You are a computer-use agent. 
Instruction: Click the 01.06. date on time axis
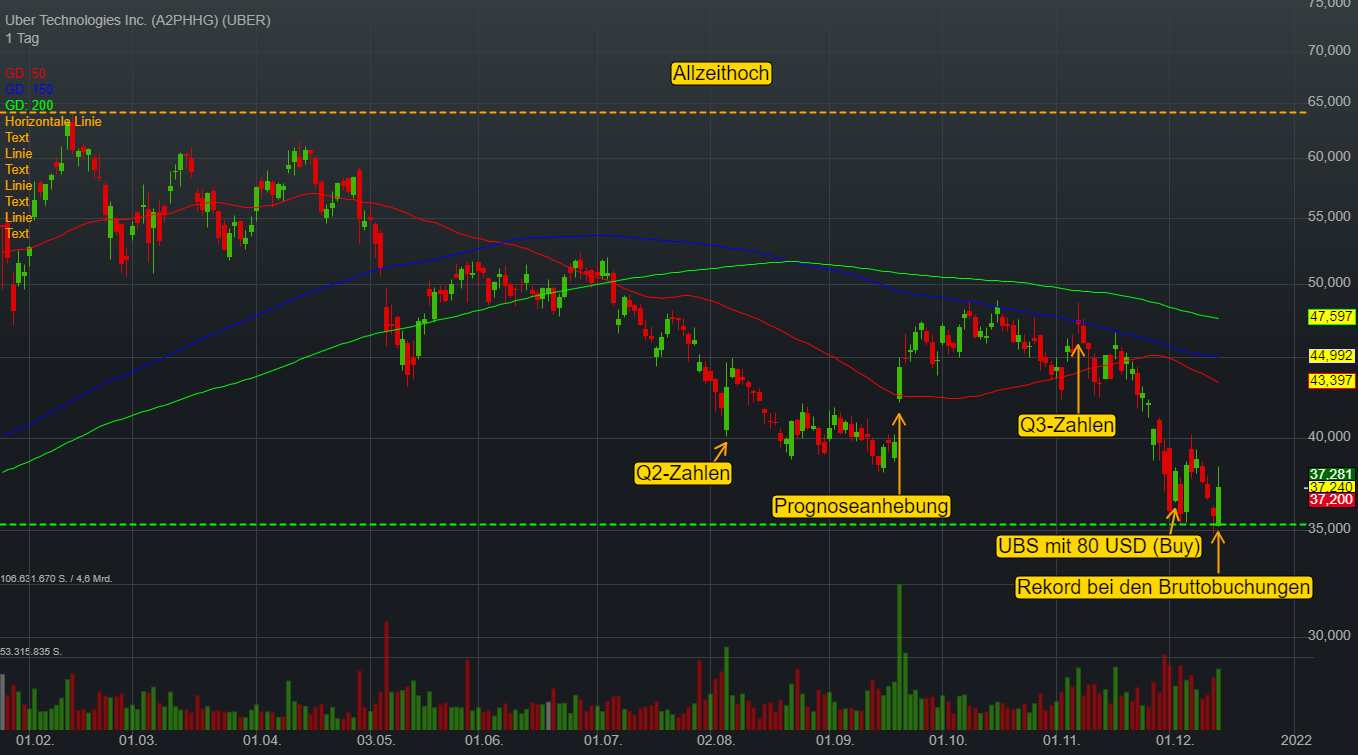click(x=483, y=741)
